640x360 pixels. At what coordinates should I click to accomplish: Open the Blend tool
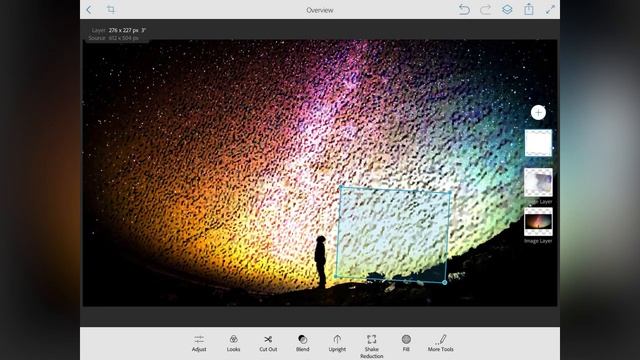tap(302, 343)
